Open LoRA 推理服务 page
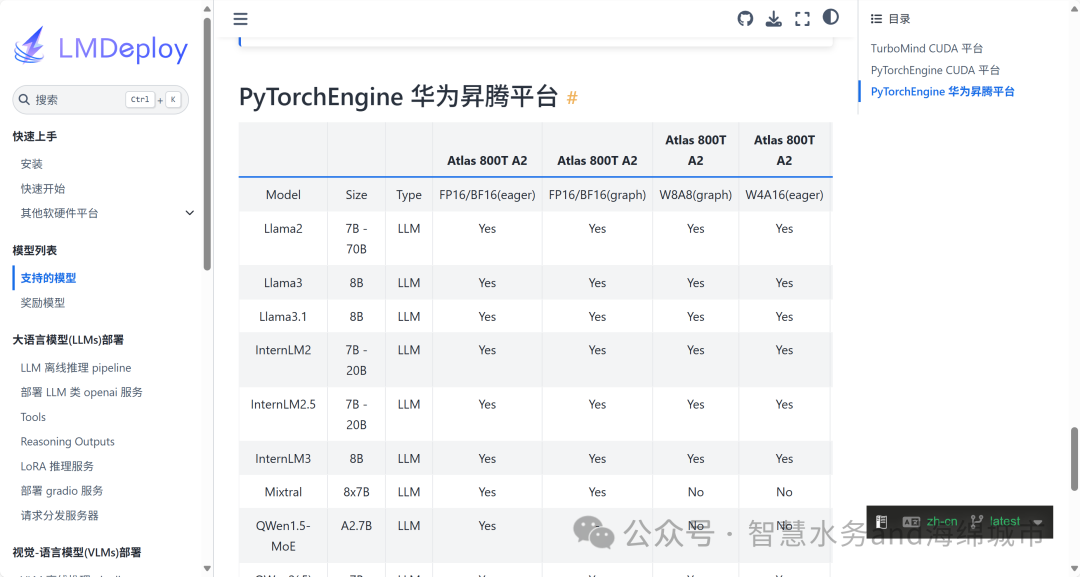The image size is (1080, 577). pos(57,466)
